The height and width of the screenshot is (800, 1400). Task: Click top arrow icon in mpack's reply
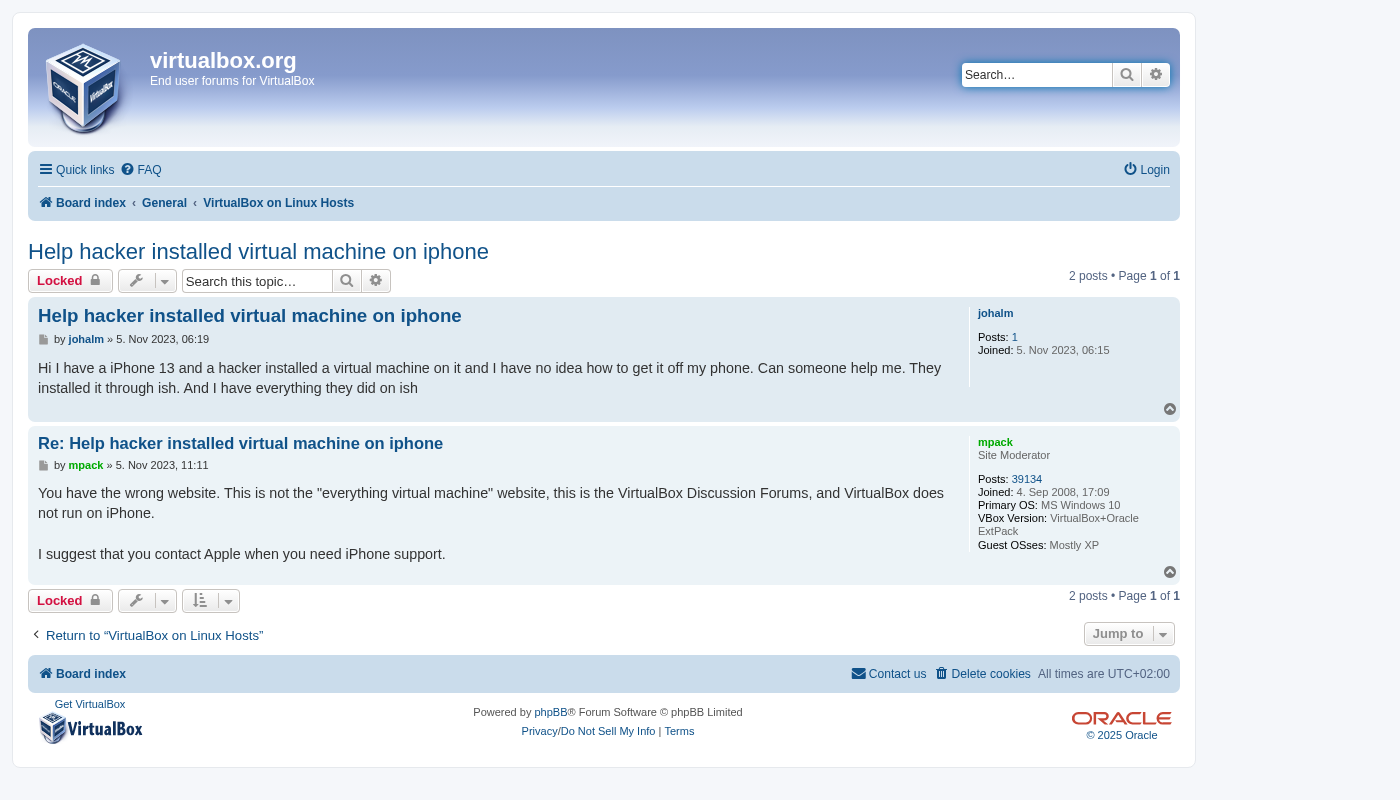[1170, 572]
